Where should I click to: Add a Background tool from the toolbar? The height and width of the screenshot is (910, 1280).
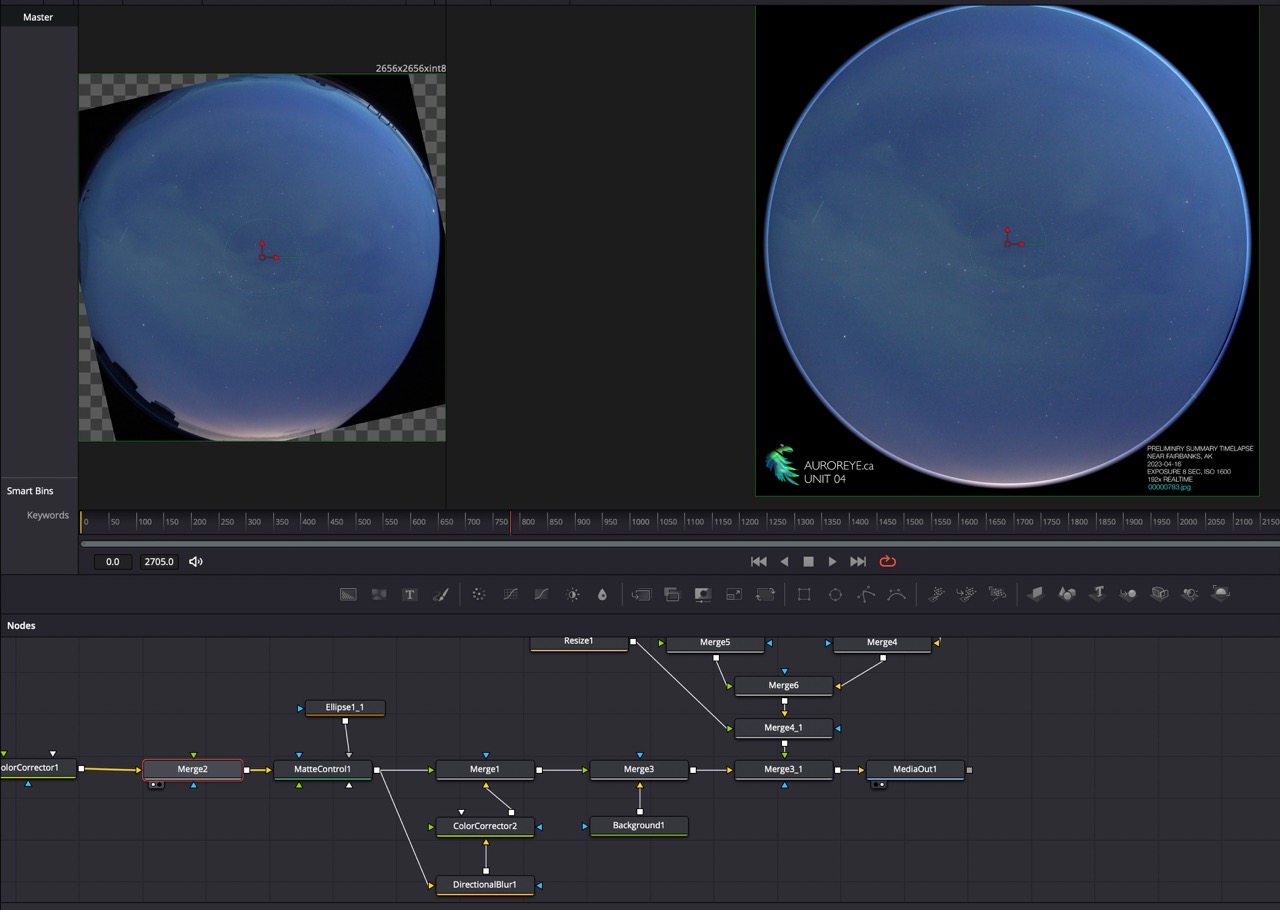pos(348,594)
